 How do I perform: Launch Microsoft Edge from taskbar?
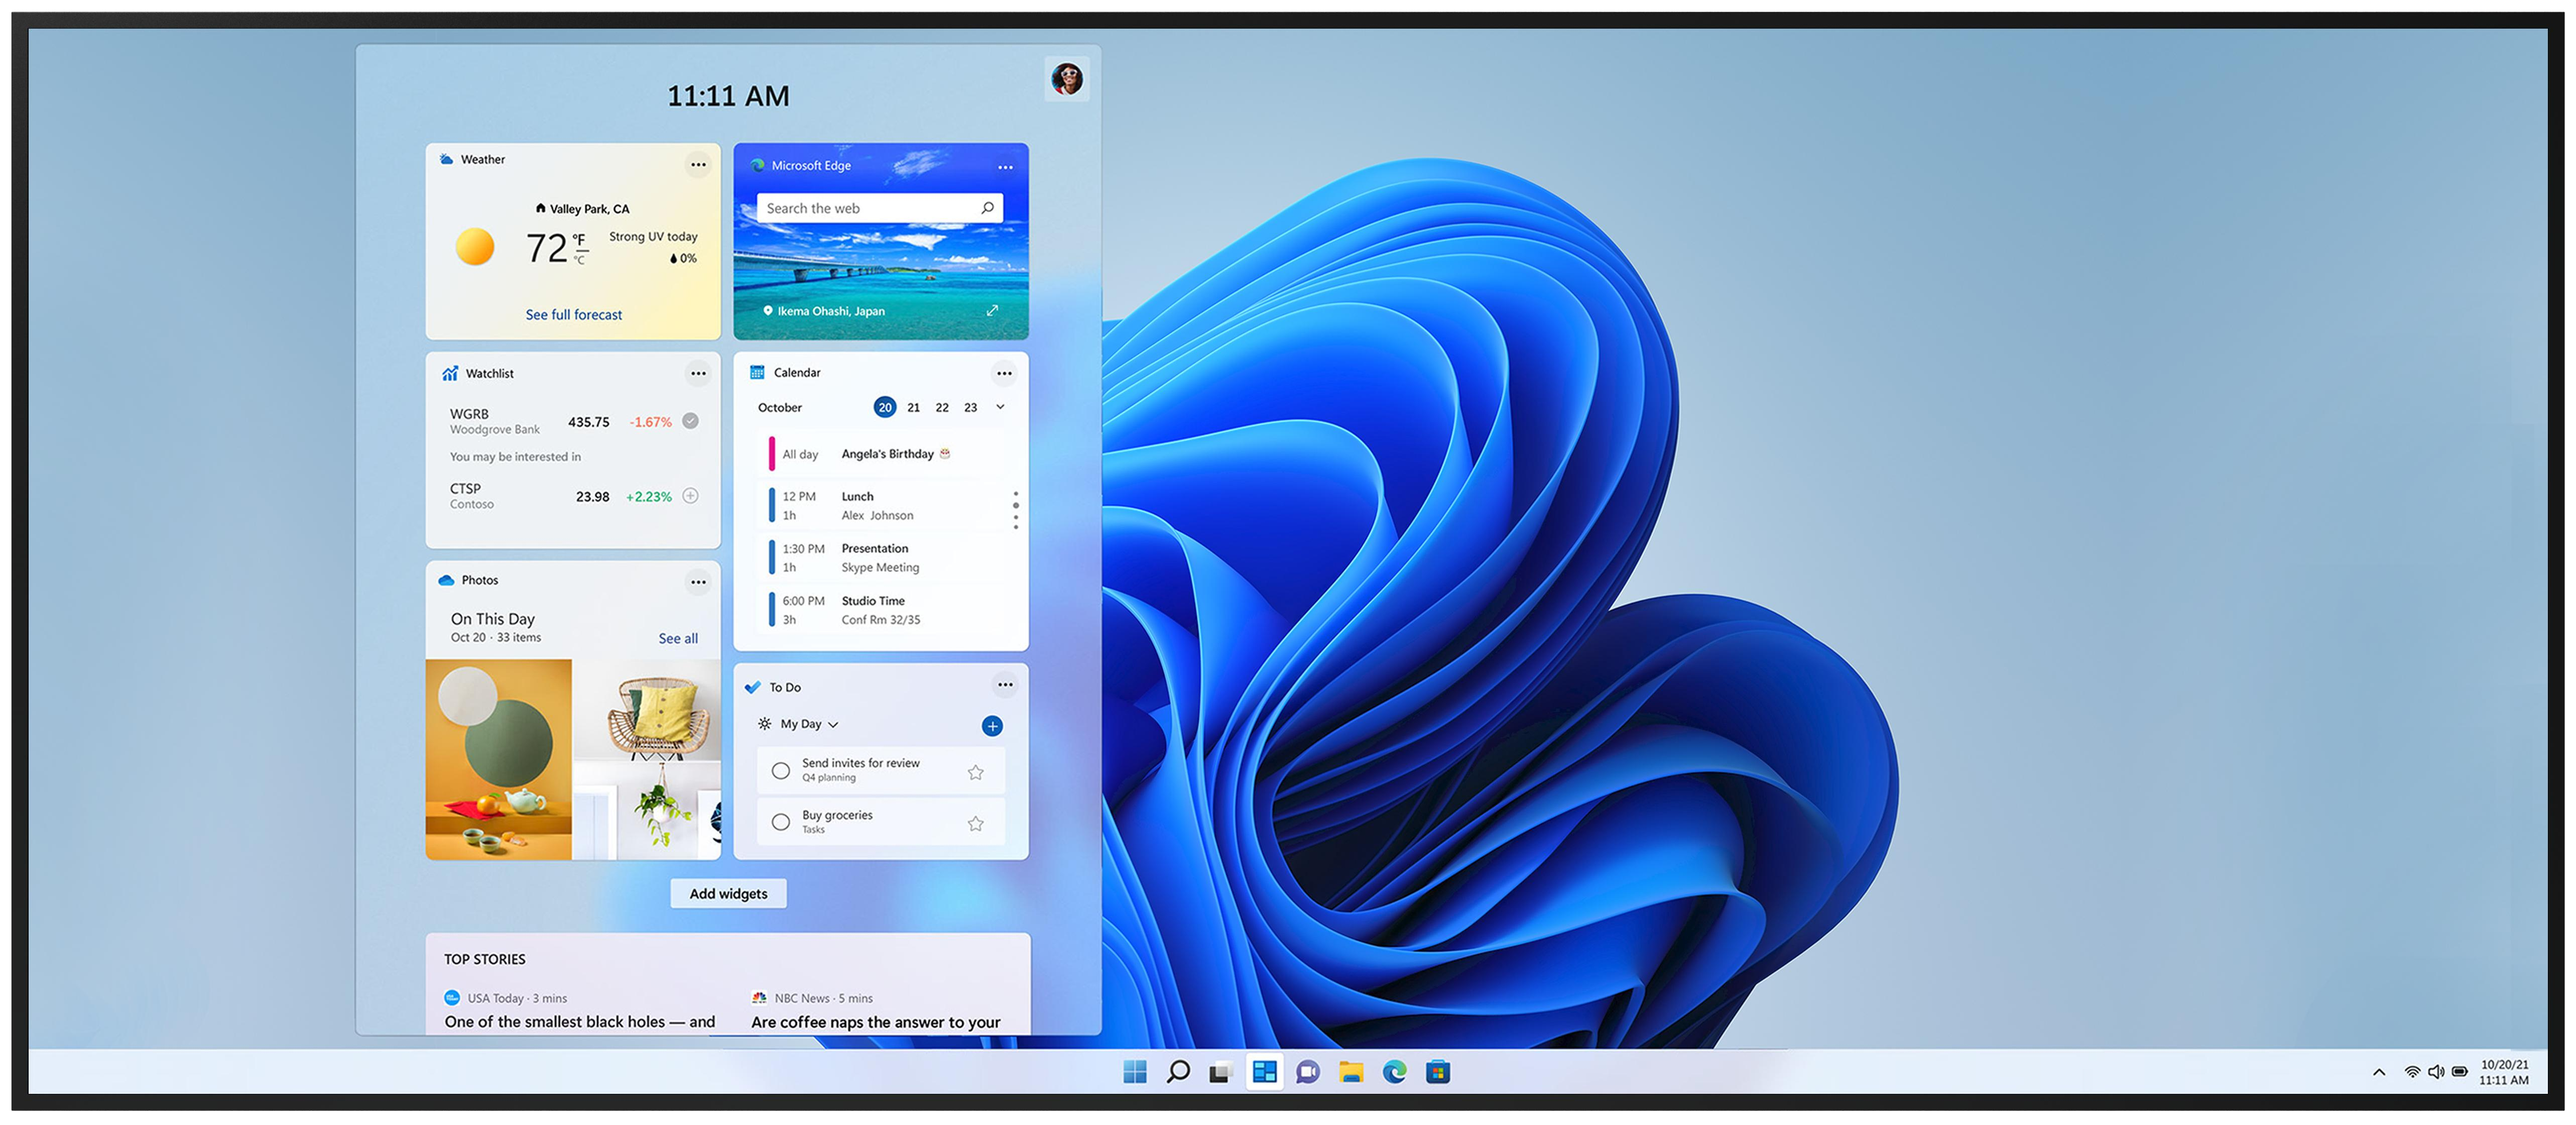click(1394, 1072)
